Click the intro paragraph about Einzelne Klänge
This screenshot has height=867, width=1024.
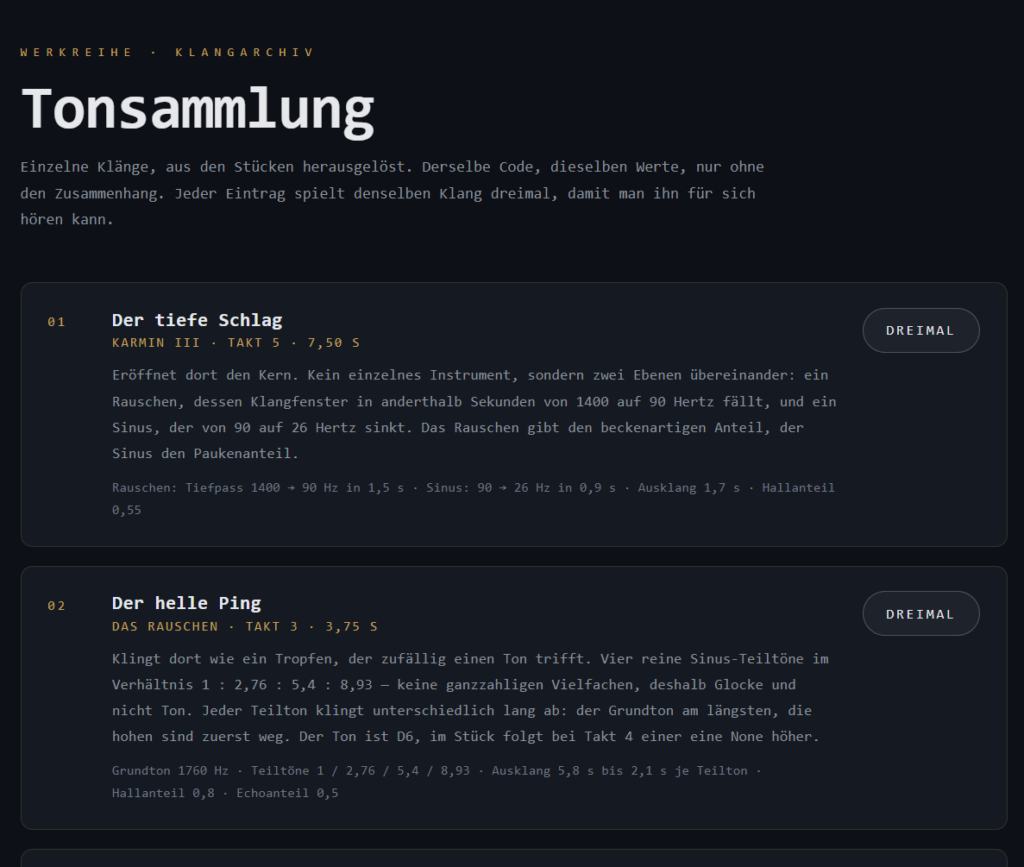click(392, 193)
